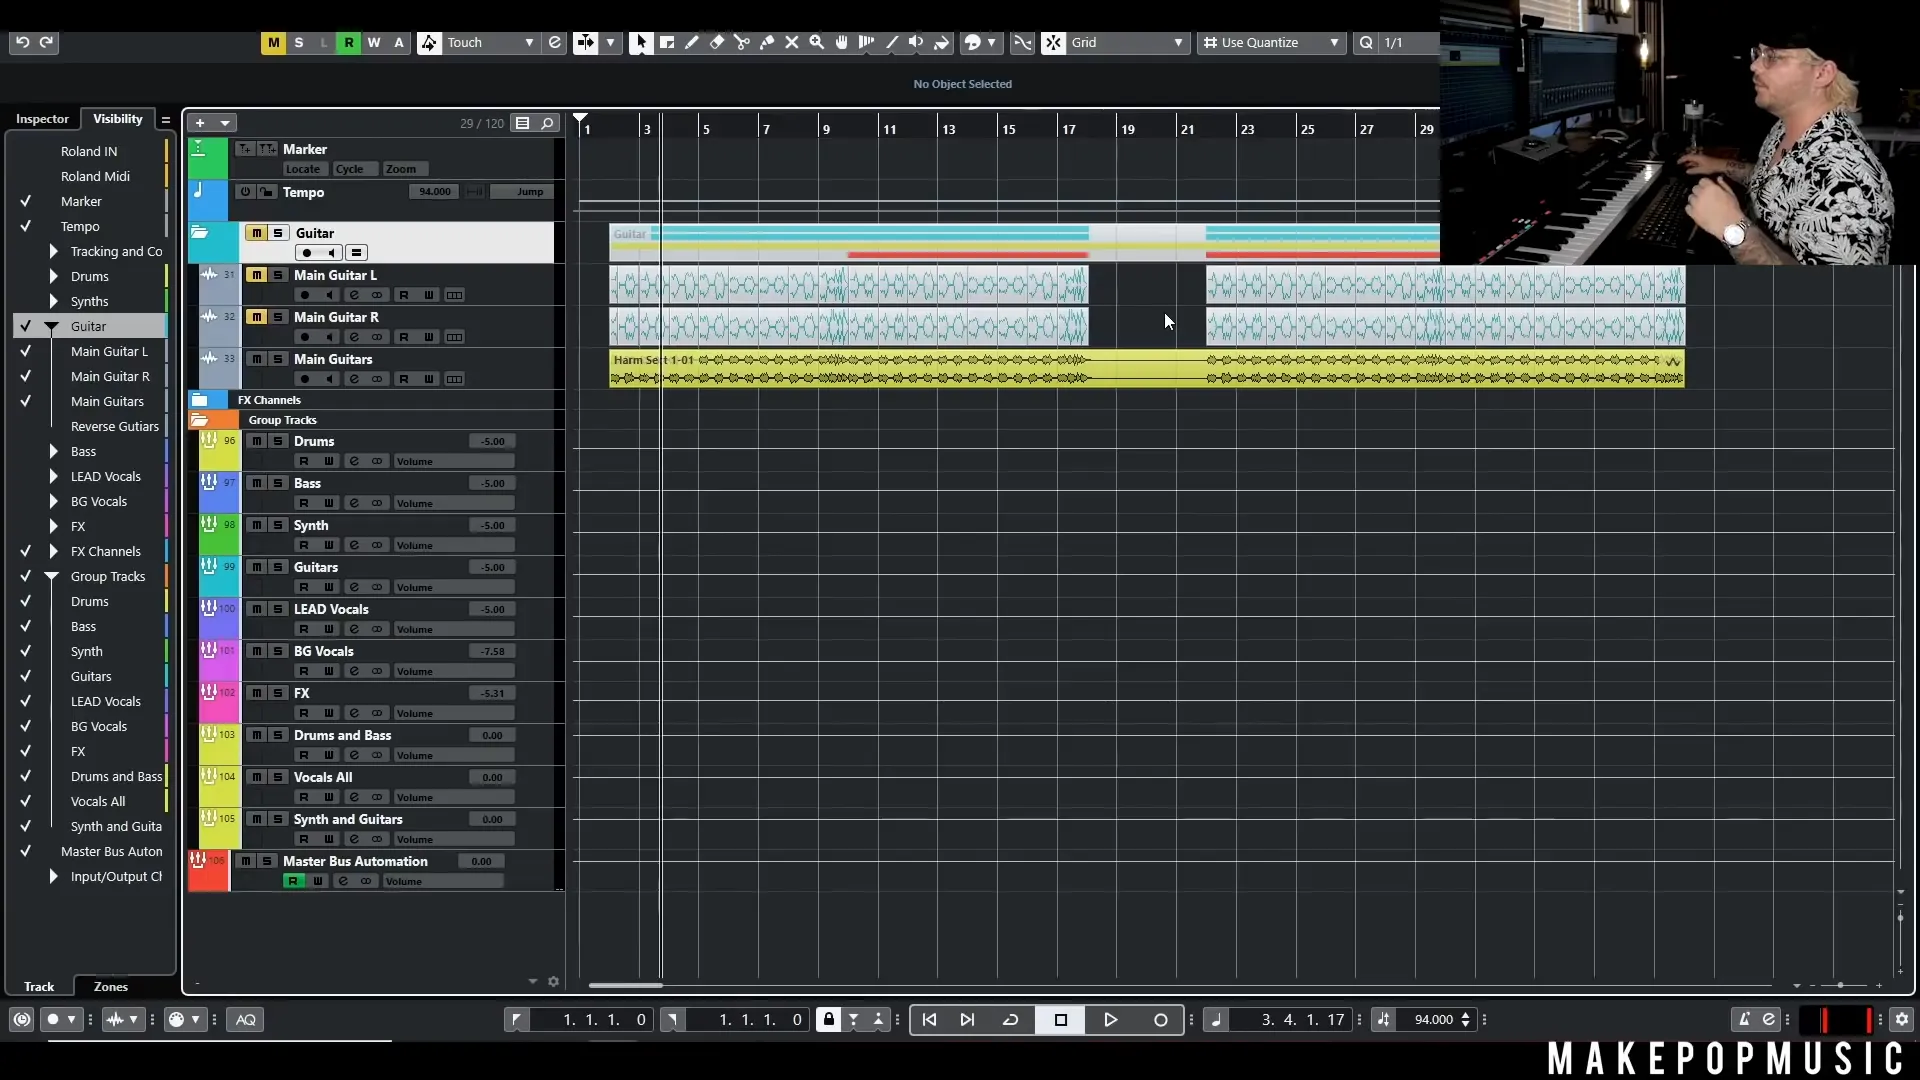Activate the Zoom magnifier tool
The width and height of the screenshot is (1920, 1080).
pos(817,42)
